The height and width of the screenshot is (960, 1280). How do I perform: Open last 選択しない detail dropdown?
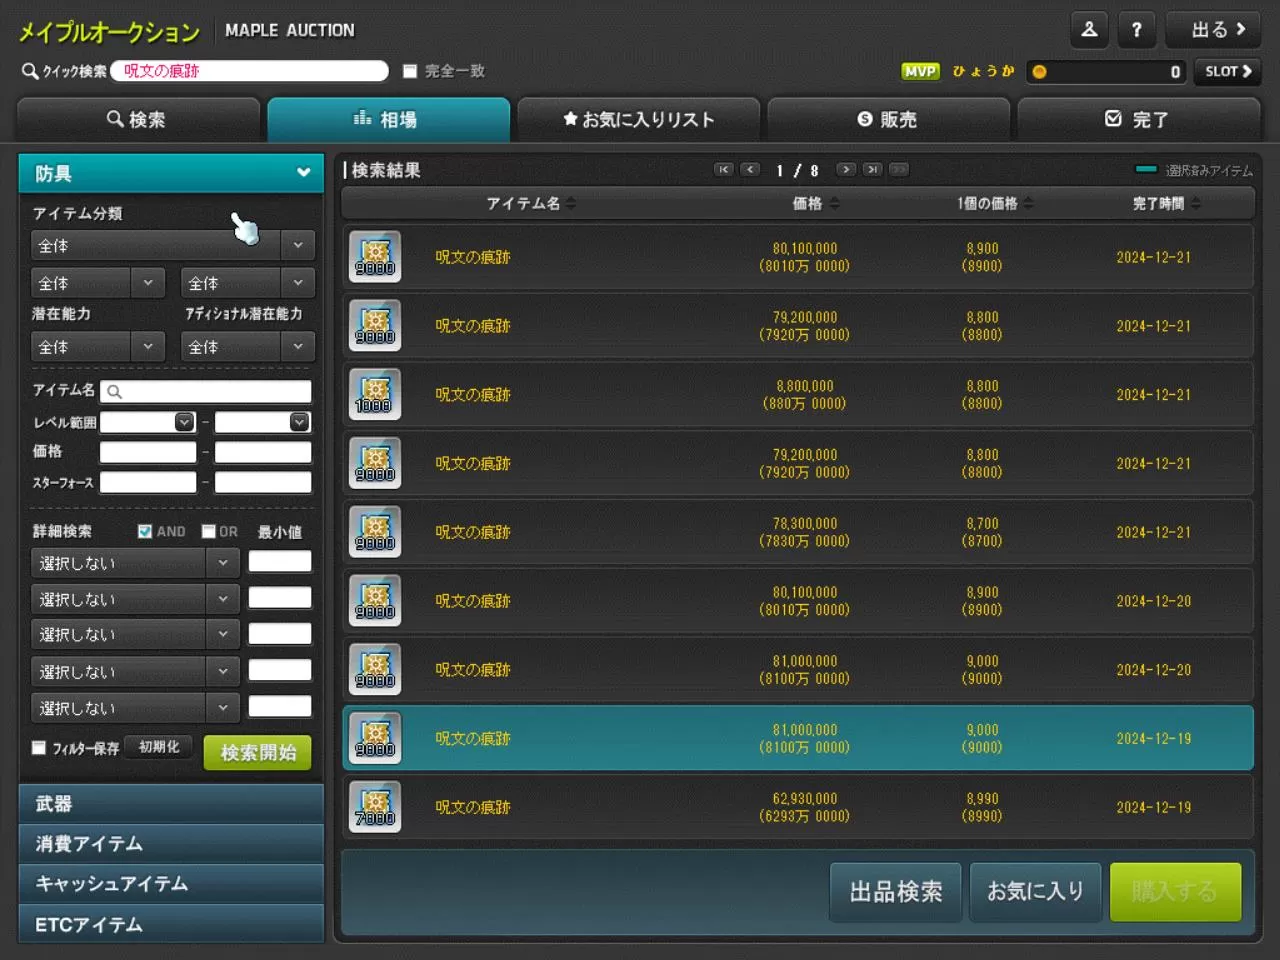point(135,708)
